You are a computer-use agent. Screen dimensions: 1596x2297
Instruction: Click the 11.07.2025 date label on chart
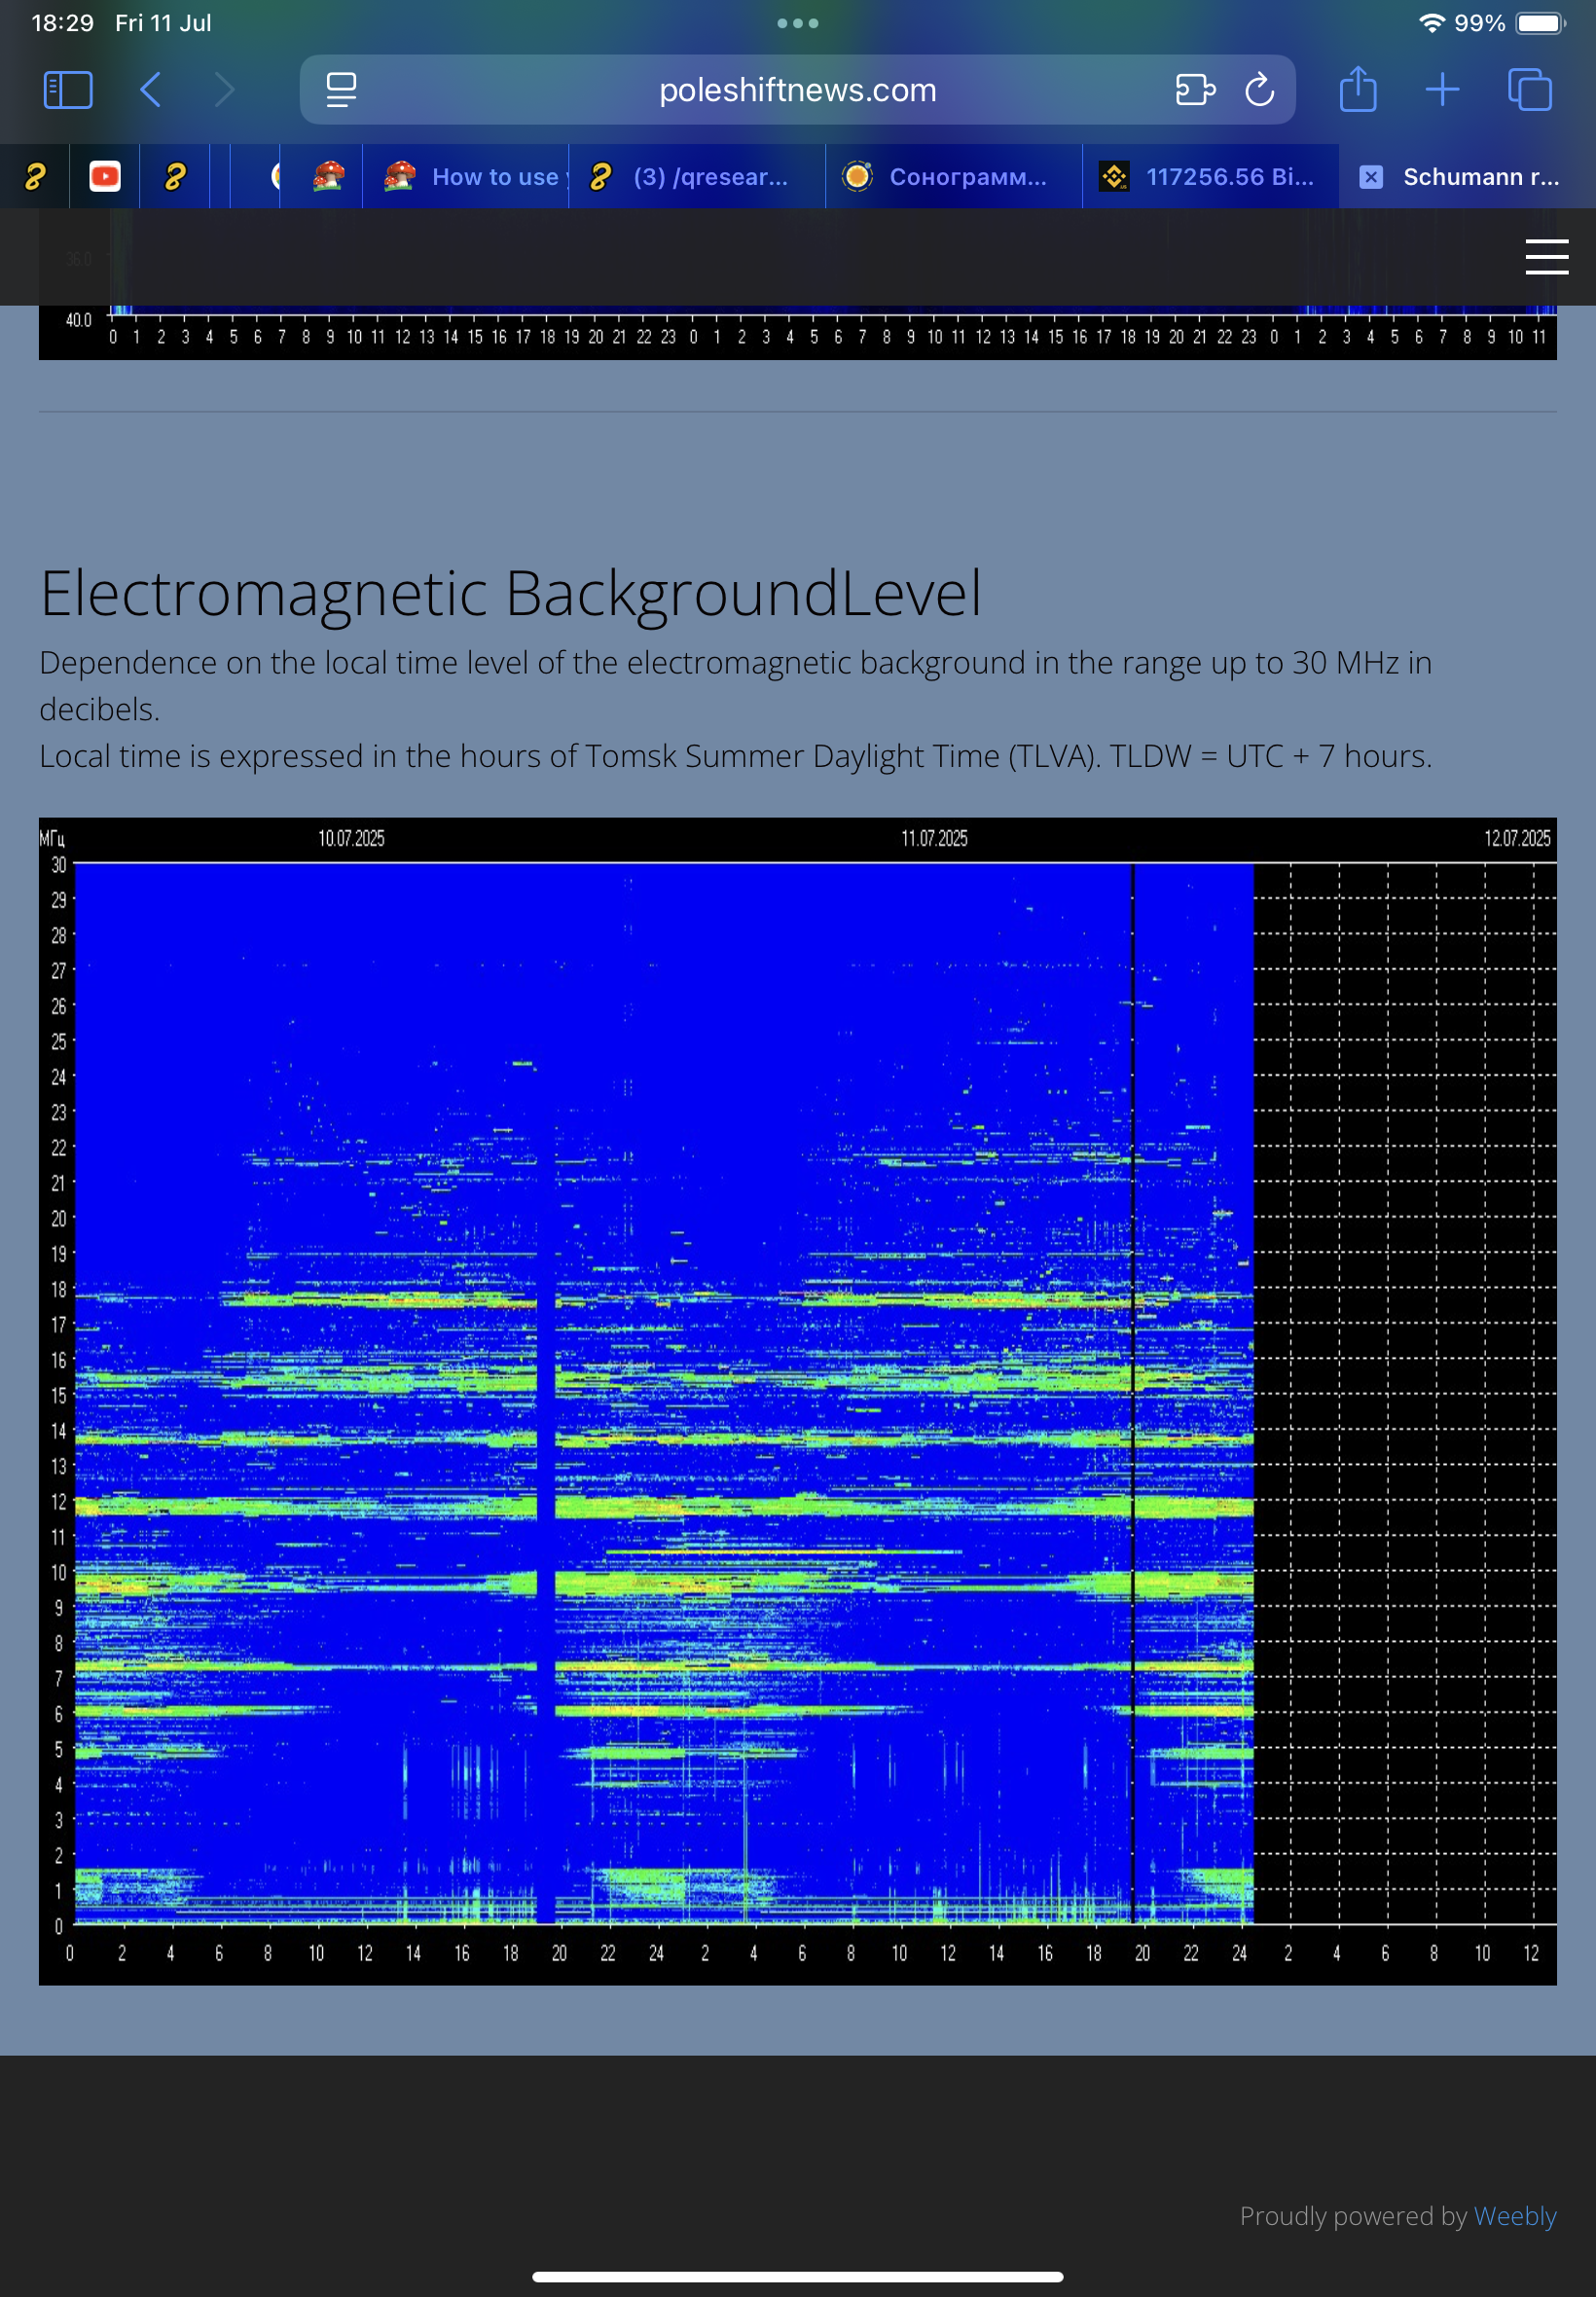pyautogui.click(x=934, y=838)
